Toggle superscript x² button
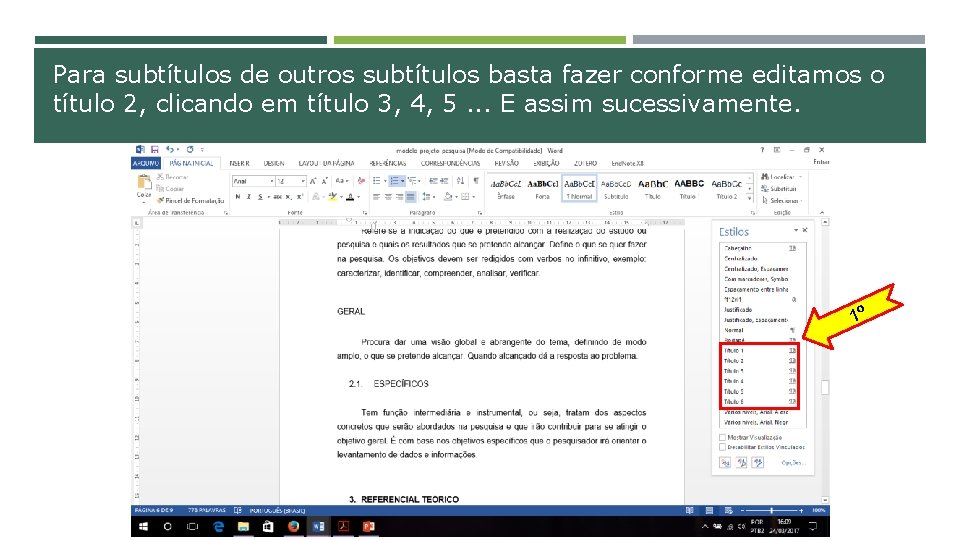Image resolution: width=960 pixels, height=540 pixels. (300, 197)
